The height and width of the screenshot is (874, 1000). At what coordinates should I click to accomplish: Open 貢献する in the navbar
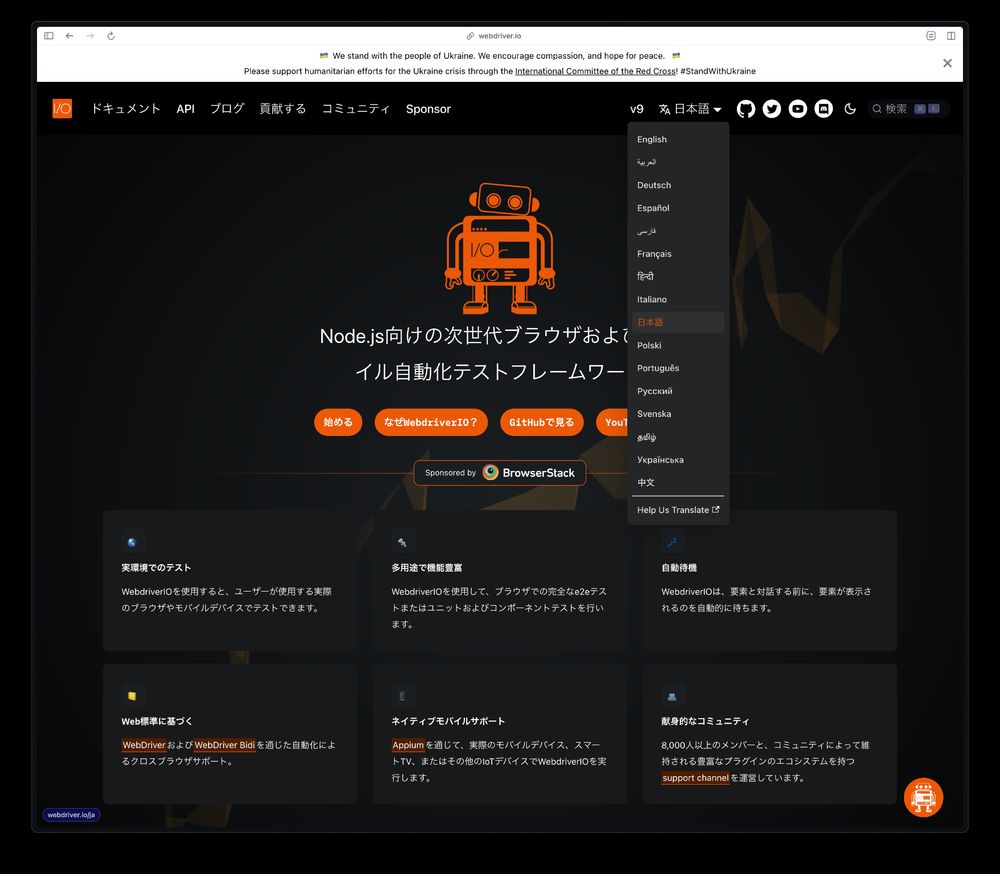pyautogui.click(x=283, y=109)
